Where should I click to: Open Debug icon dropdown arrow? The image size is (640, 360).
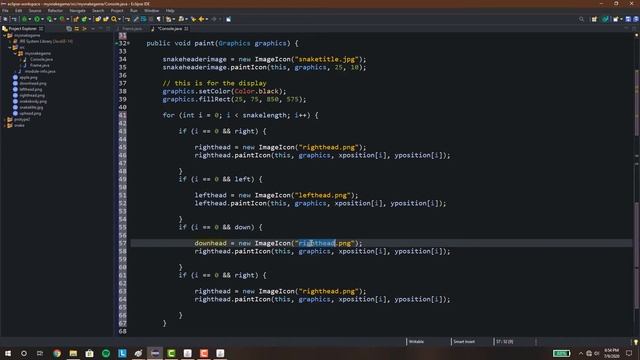click(29, 19)
